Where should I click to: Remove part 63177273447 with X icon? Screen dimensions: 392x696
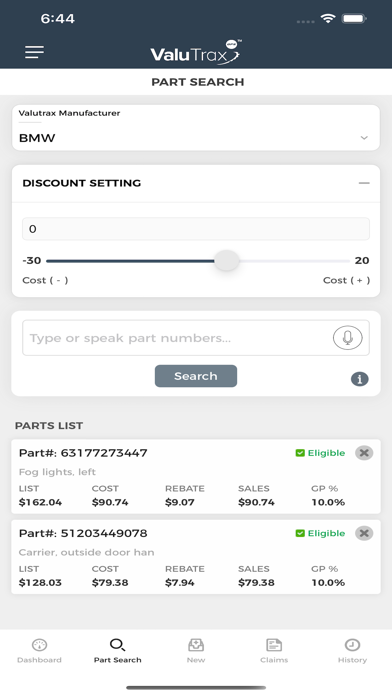(364, 453)
